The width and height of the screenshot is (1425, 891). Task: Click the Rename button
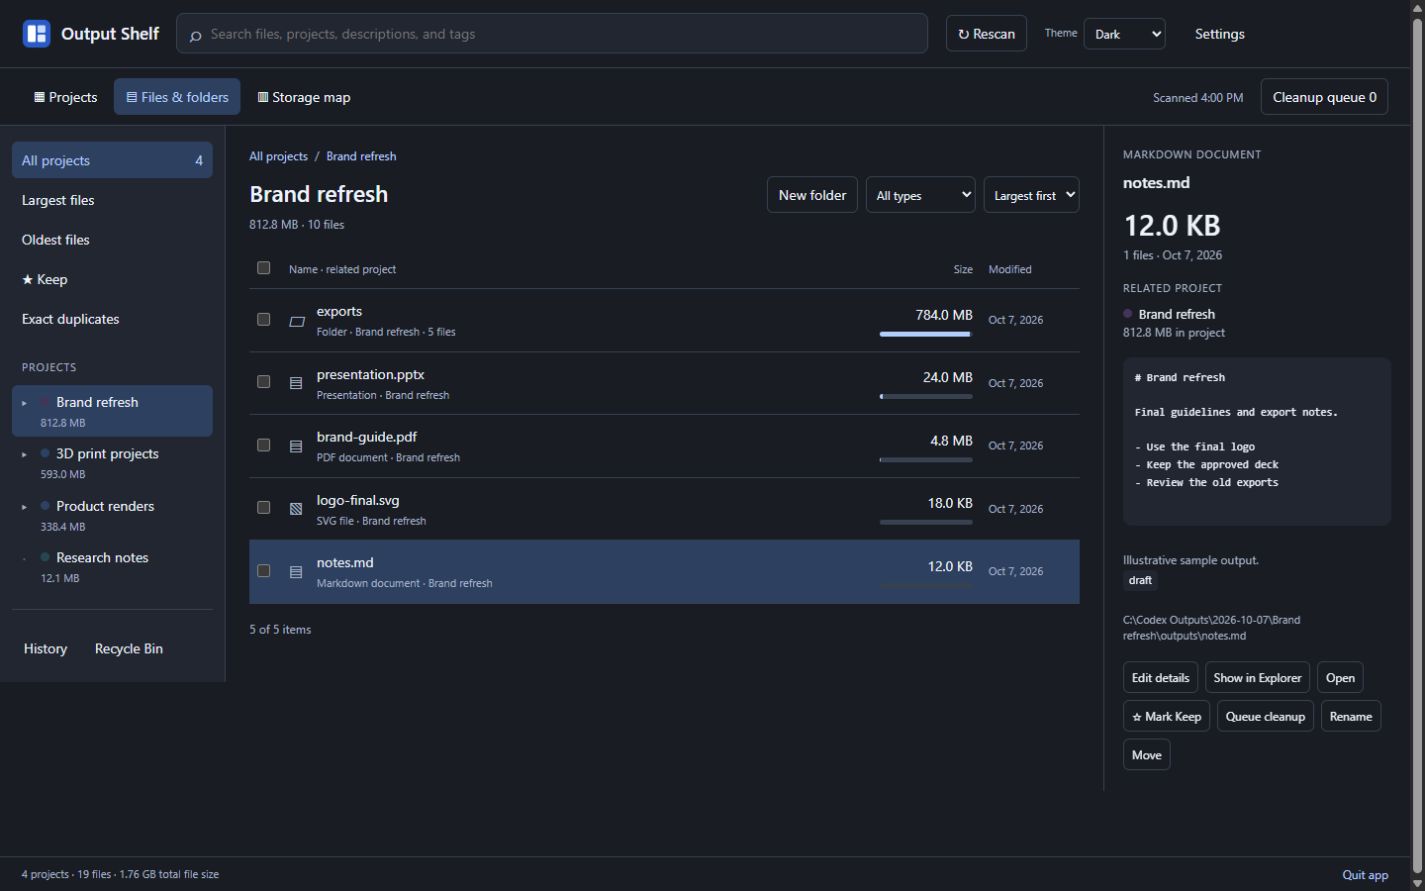[1351, 716]
